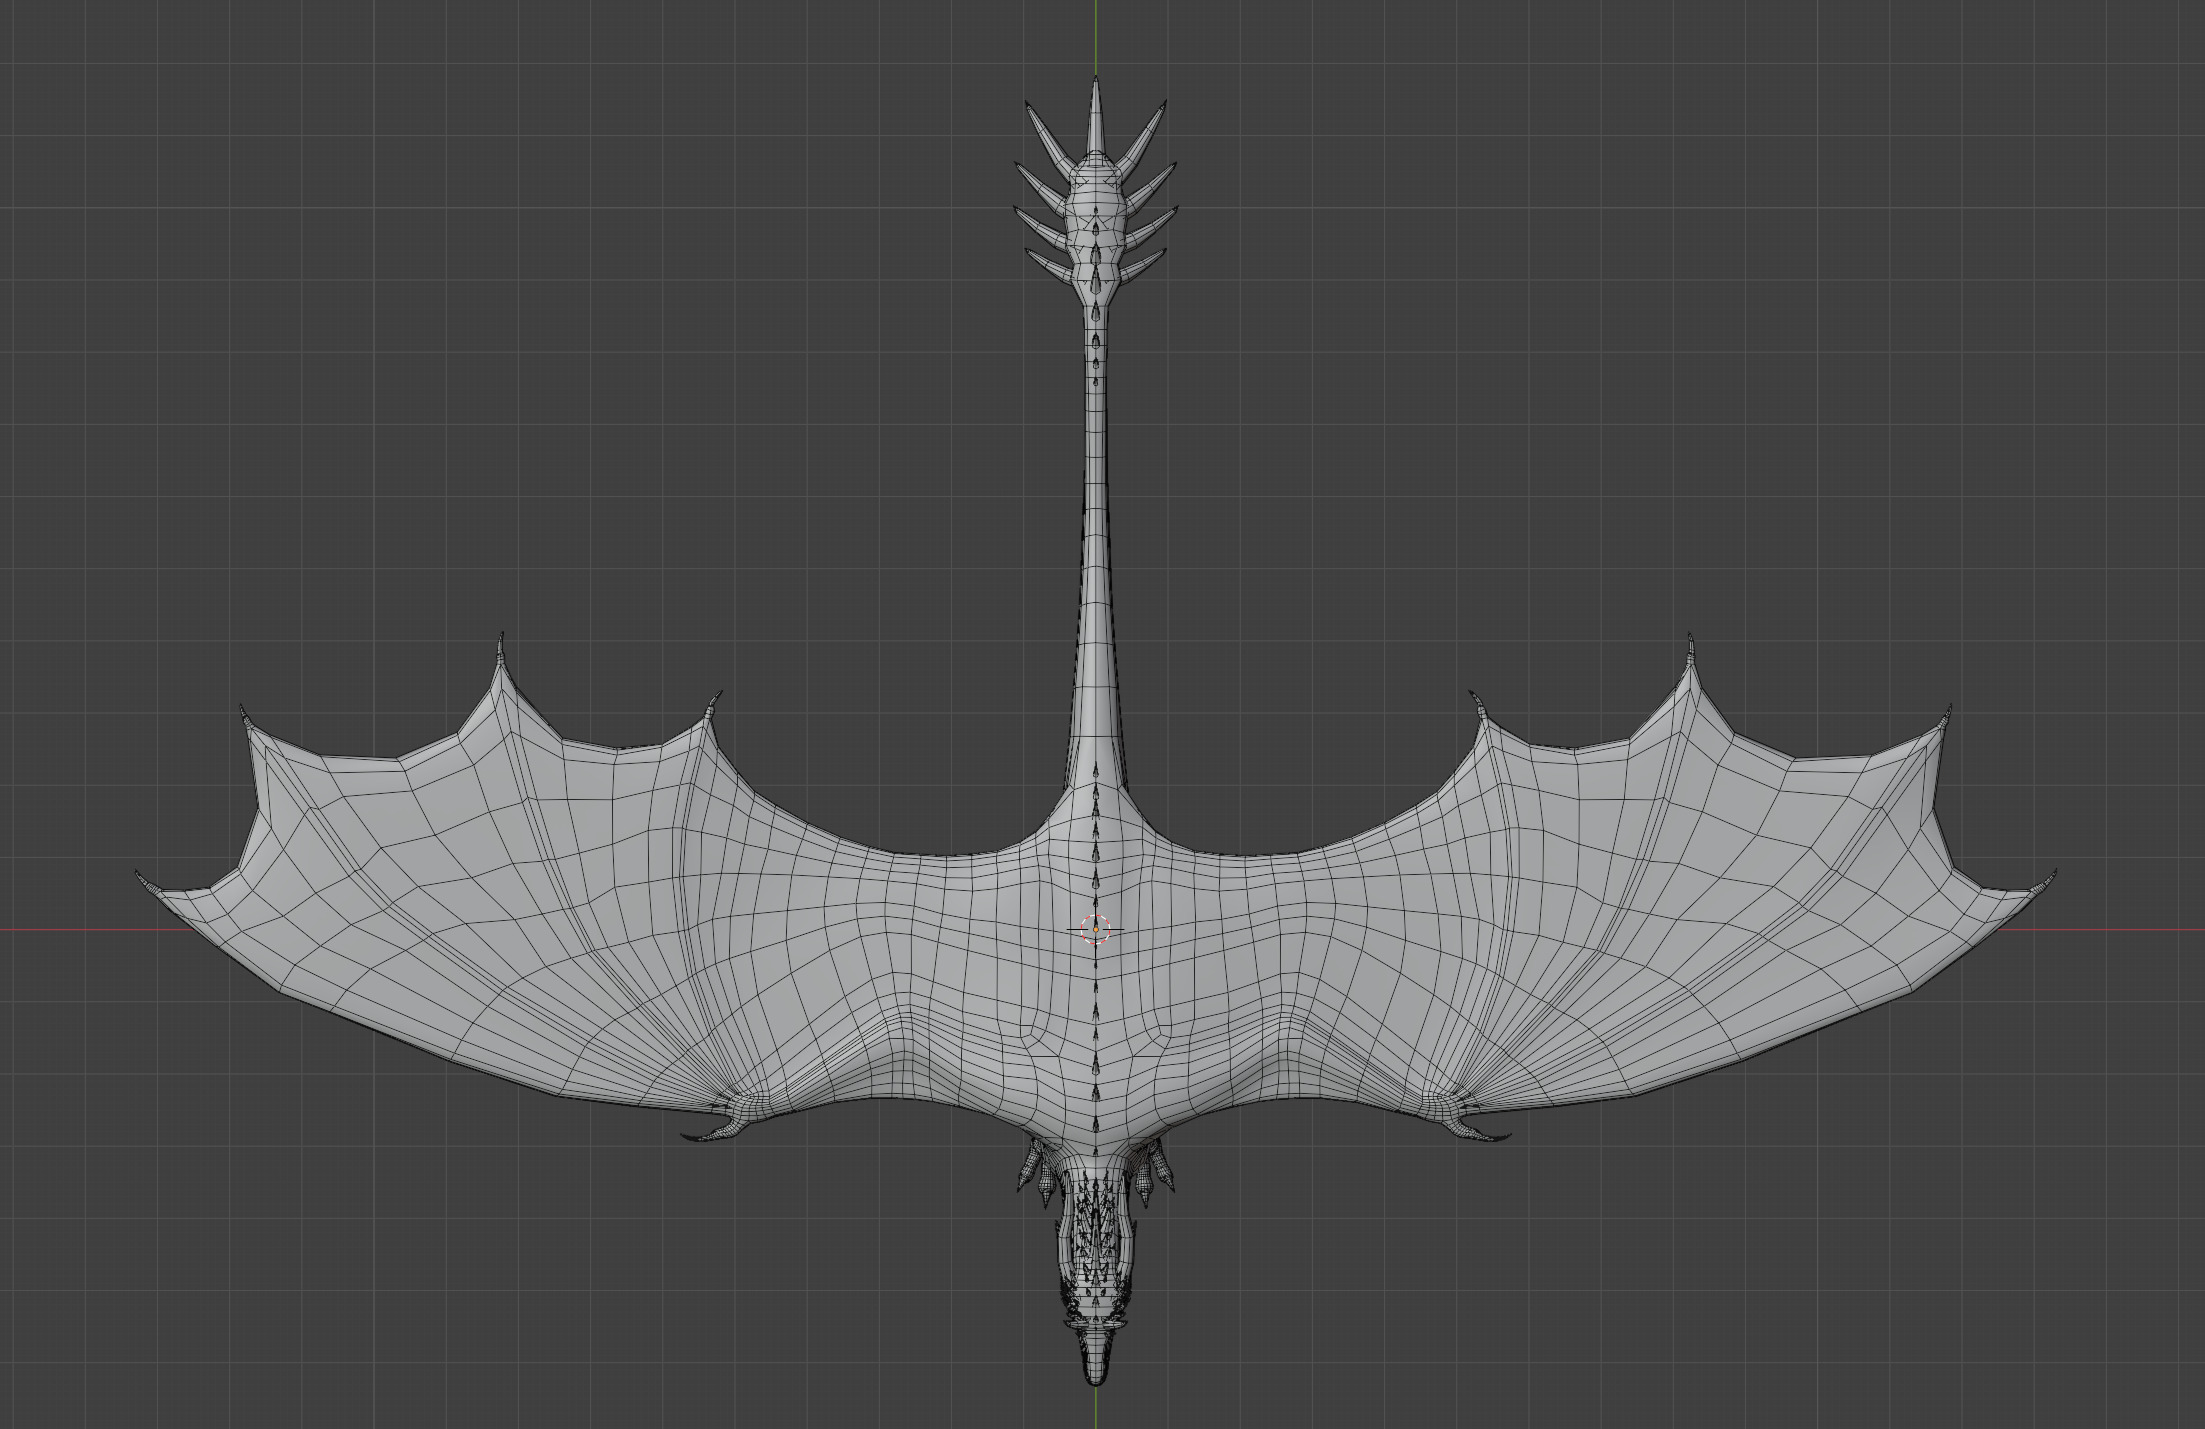This screenshot has width=2205, height=1429.
Task: Click the 3D cursor on the dragon's back
Action: click(x=1096, y=929)
